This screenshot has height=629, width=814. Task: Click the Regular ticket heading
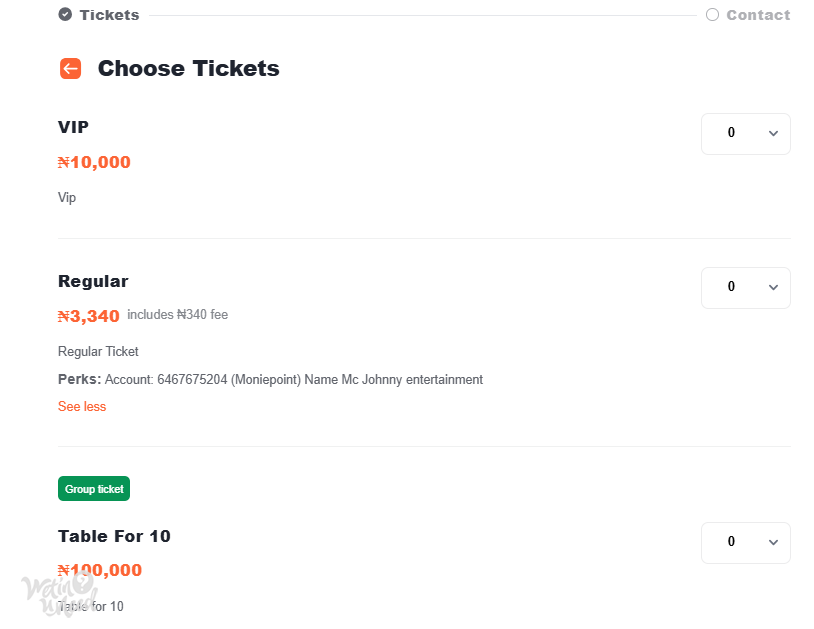tap(93, 281)
